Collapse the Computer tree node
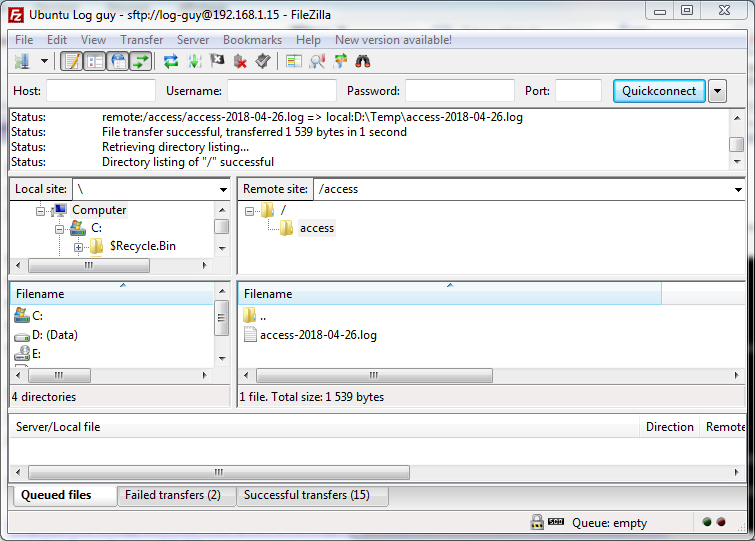 (40, 211)
